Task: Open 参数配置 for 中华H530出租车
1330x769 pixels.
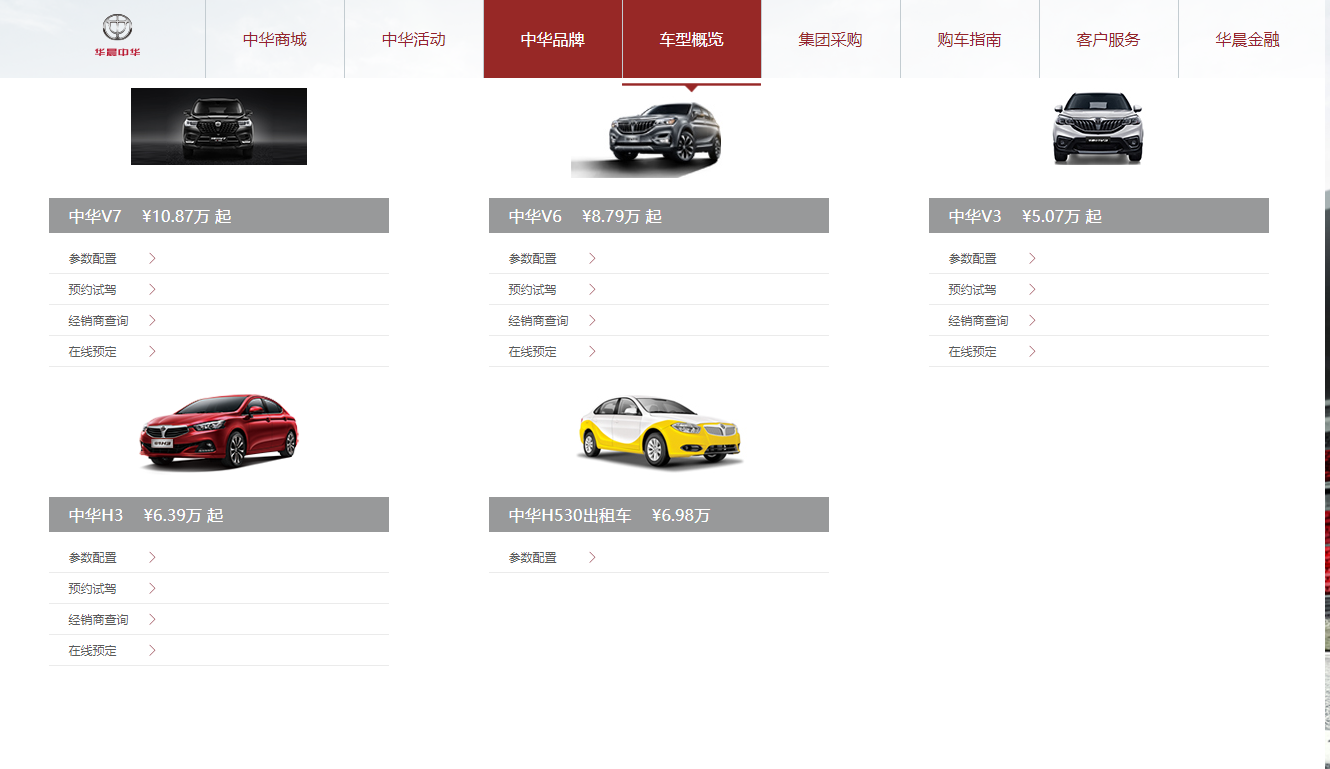Action: 533,558
